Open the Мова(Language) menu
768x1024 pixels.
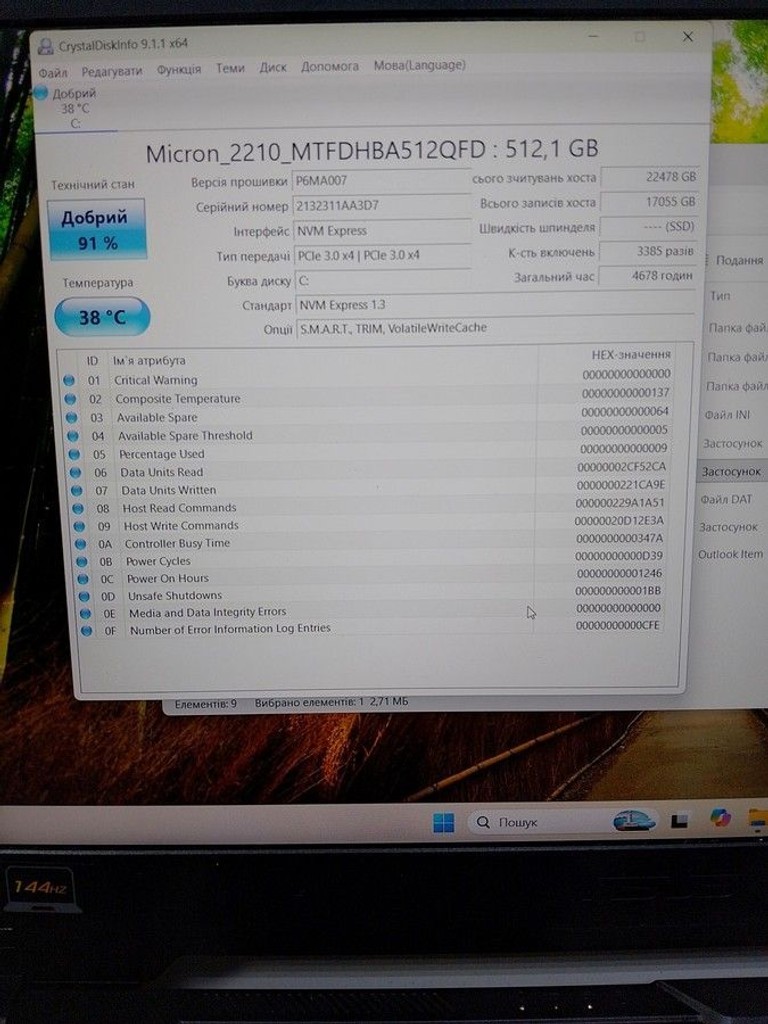tap(419, 65)
